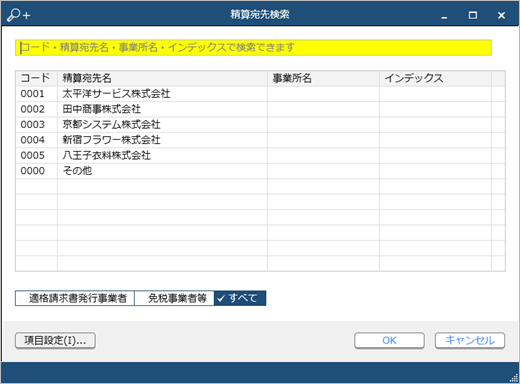Screen dimensions: 520x384
Task: Click code cell 0003
Action: click(x=36, y=124)
